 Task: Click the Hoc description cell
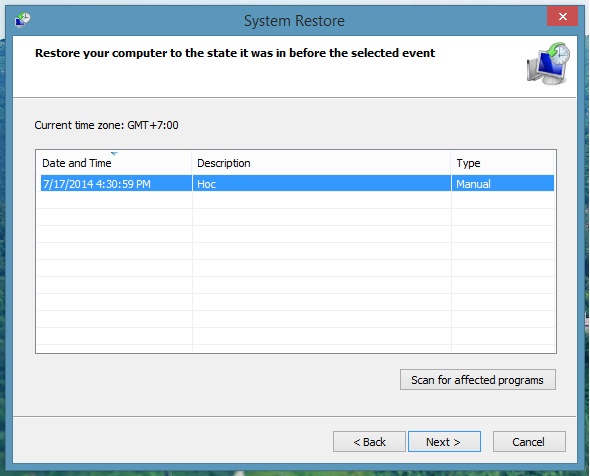207,184
